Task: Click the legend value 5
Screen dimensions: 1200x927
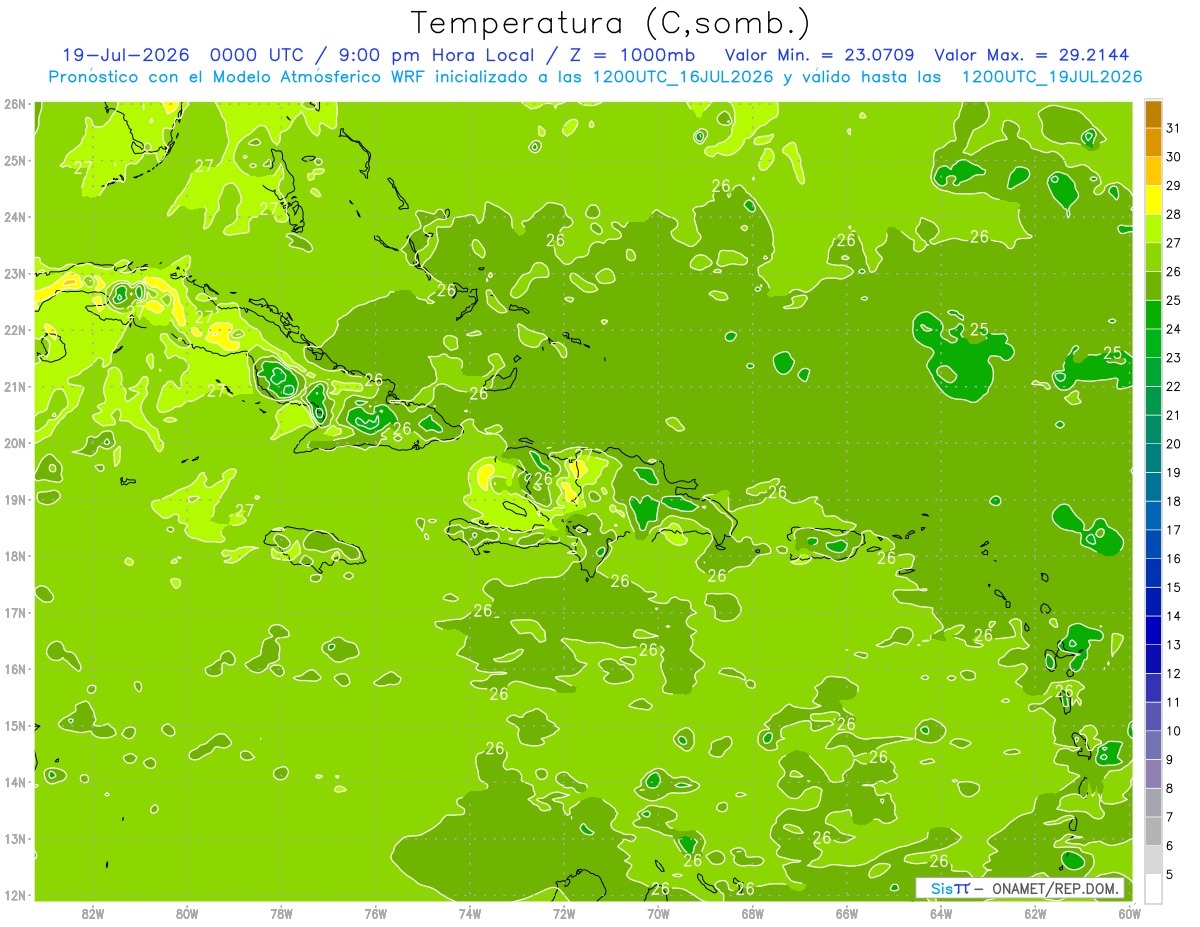Action: (1170, 875)
